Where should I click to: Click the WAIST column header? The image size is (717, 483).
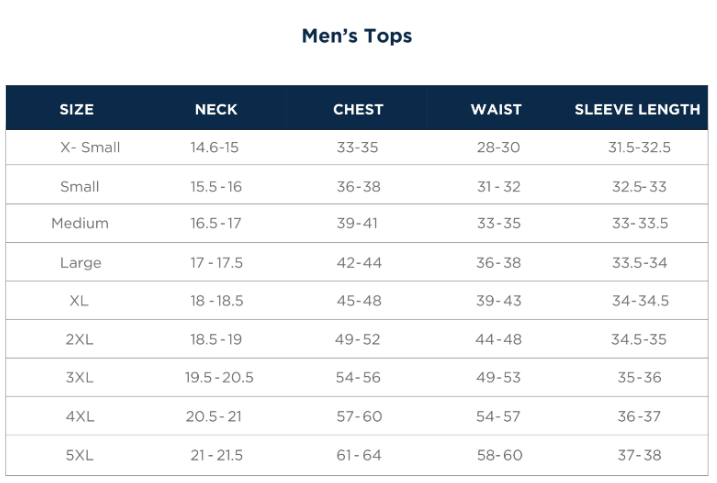coord(496,110)
